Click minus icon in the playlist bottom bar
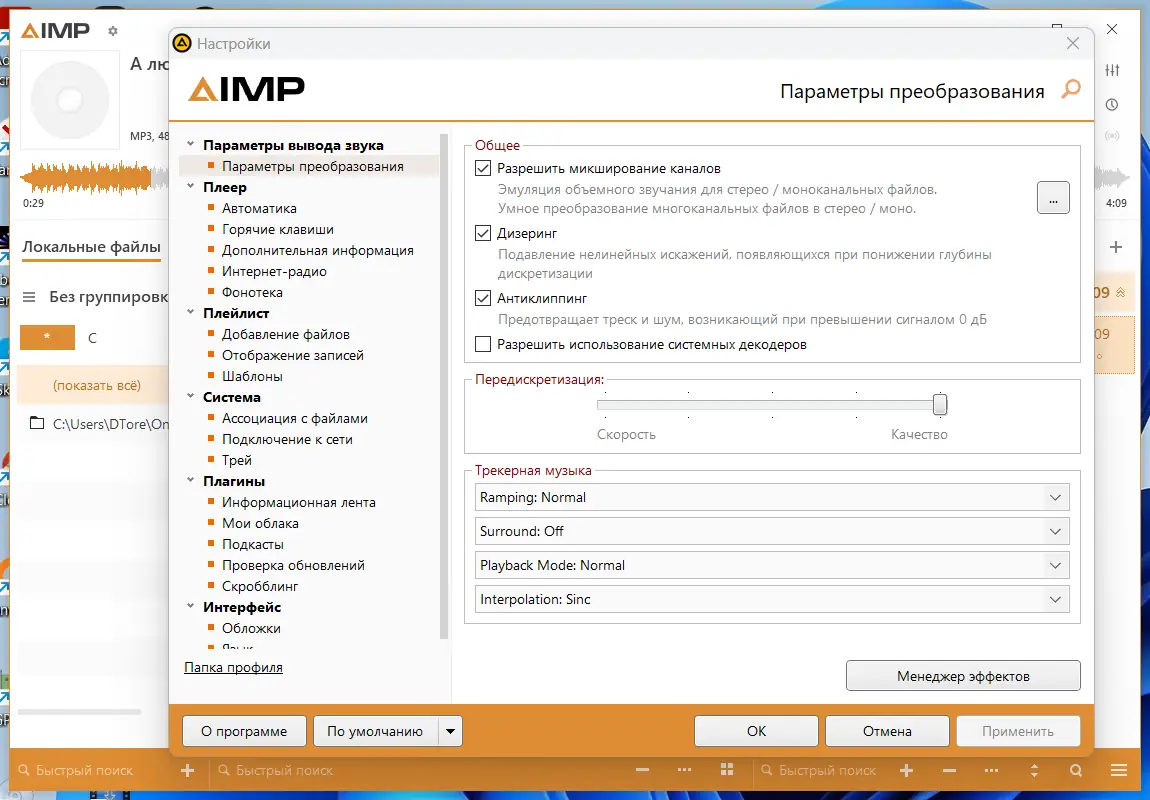Image resolution: width=1150 pixels, height=800 pixels. tap(949, 770)
